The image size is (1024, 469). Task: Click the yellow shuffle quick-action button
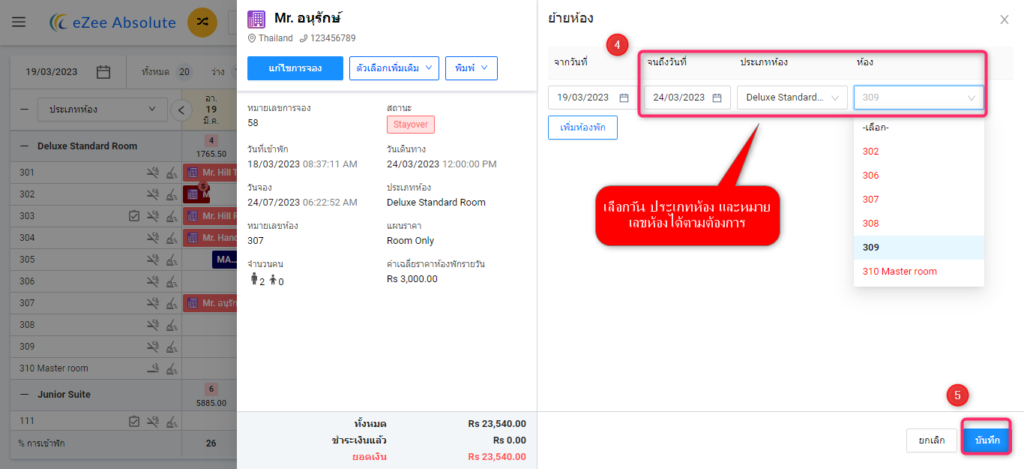click(x=202, y=22)
